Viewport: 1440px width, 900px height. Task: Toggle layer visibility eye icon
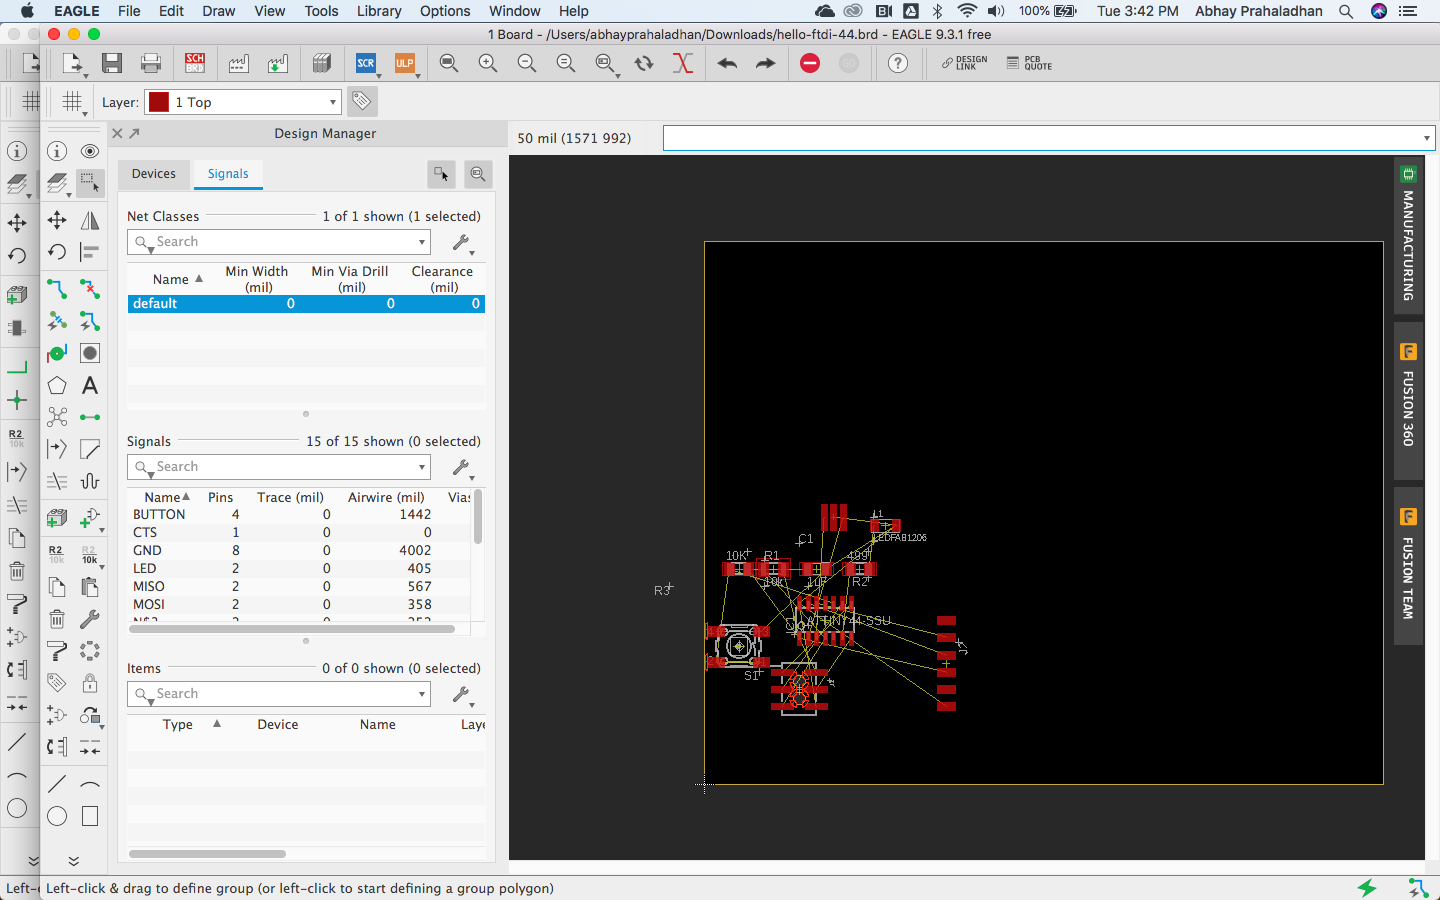(x=90, y=151)
